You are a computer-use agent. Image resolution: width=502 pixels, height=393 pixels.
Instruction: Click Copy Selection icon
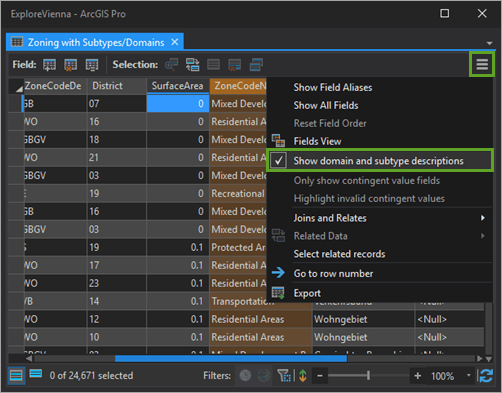pyautogui.click(x=256, y=64)
